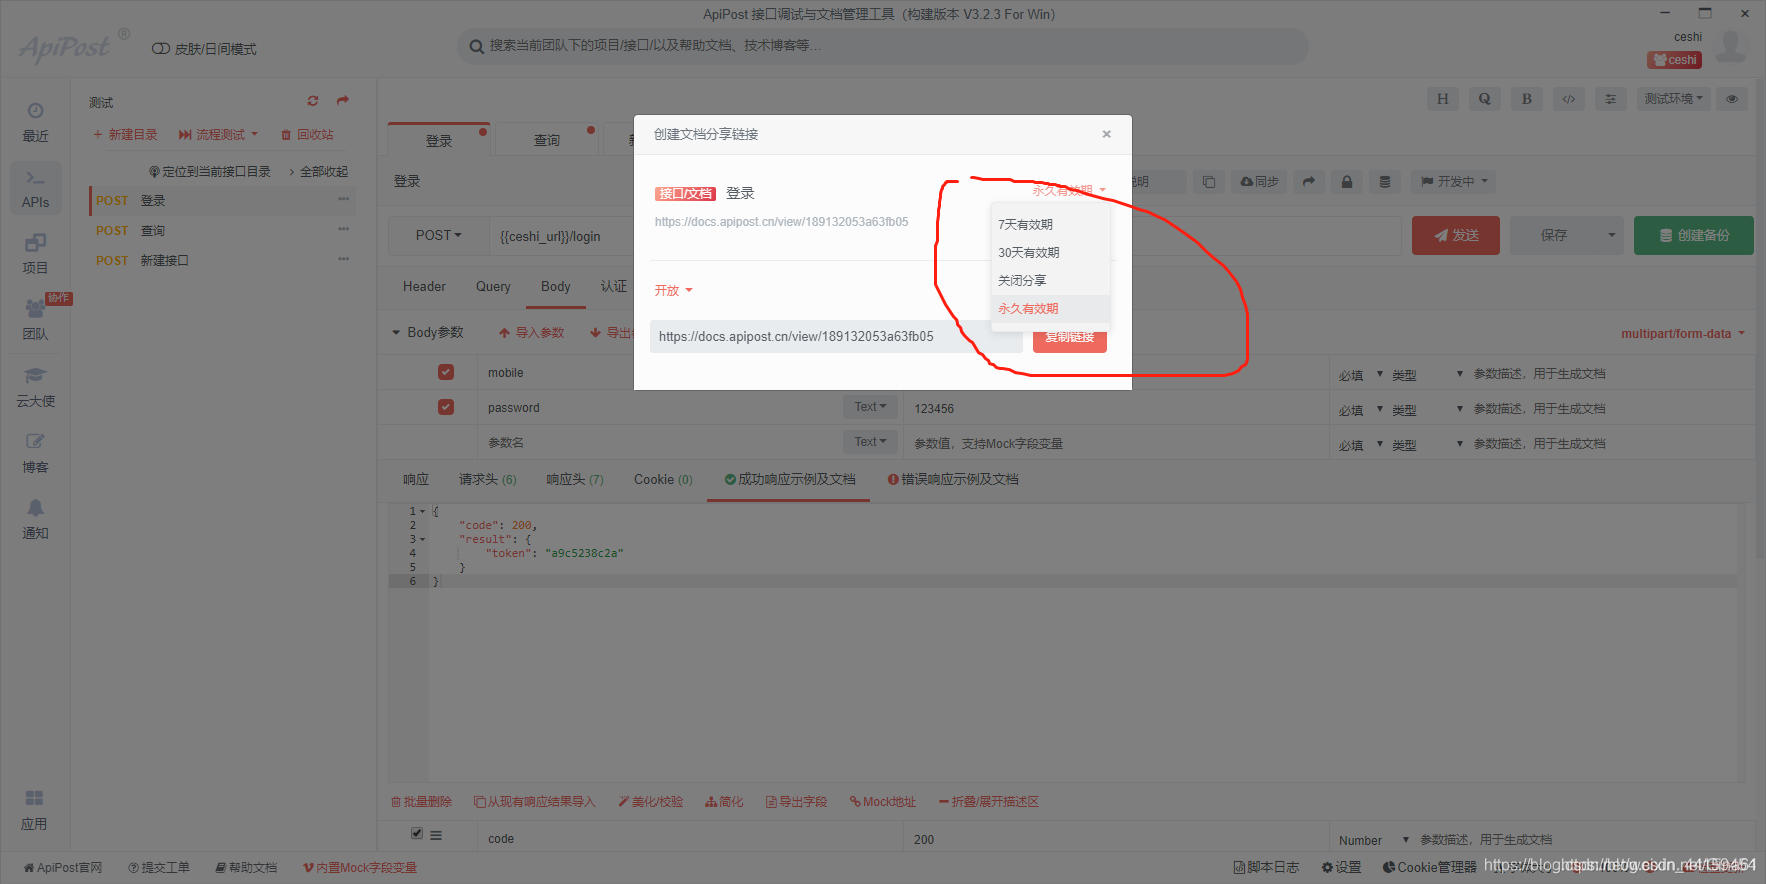Click the search bar magnifier field

tap(883, 46)
